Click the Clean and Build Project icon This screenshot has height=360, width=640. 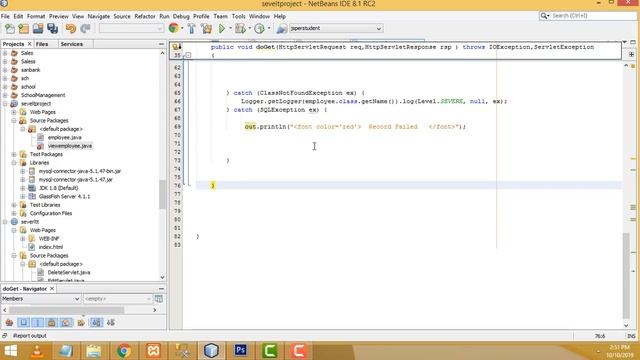click(207, 29)
